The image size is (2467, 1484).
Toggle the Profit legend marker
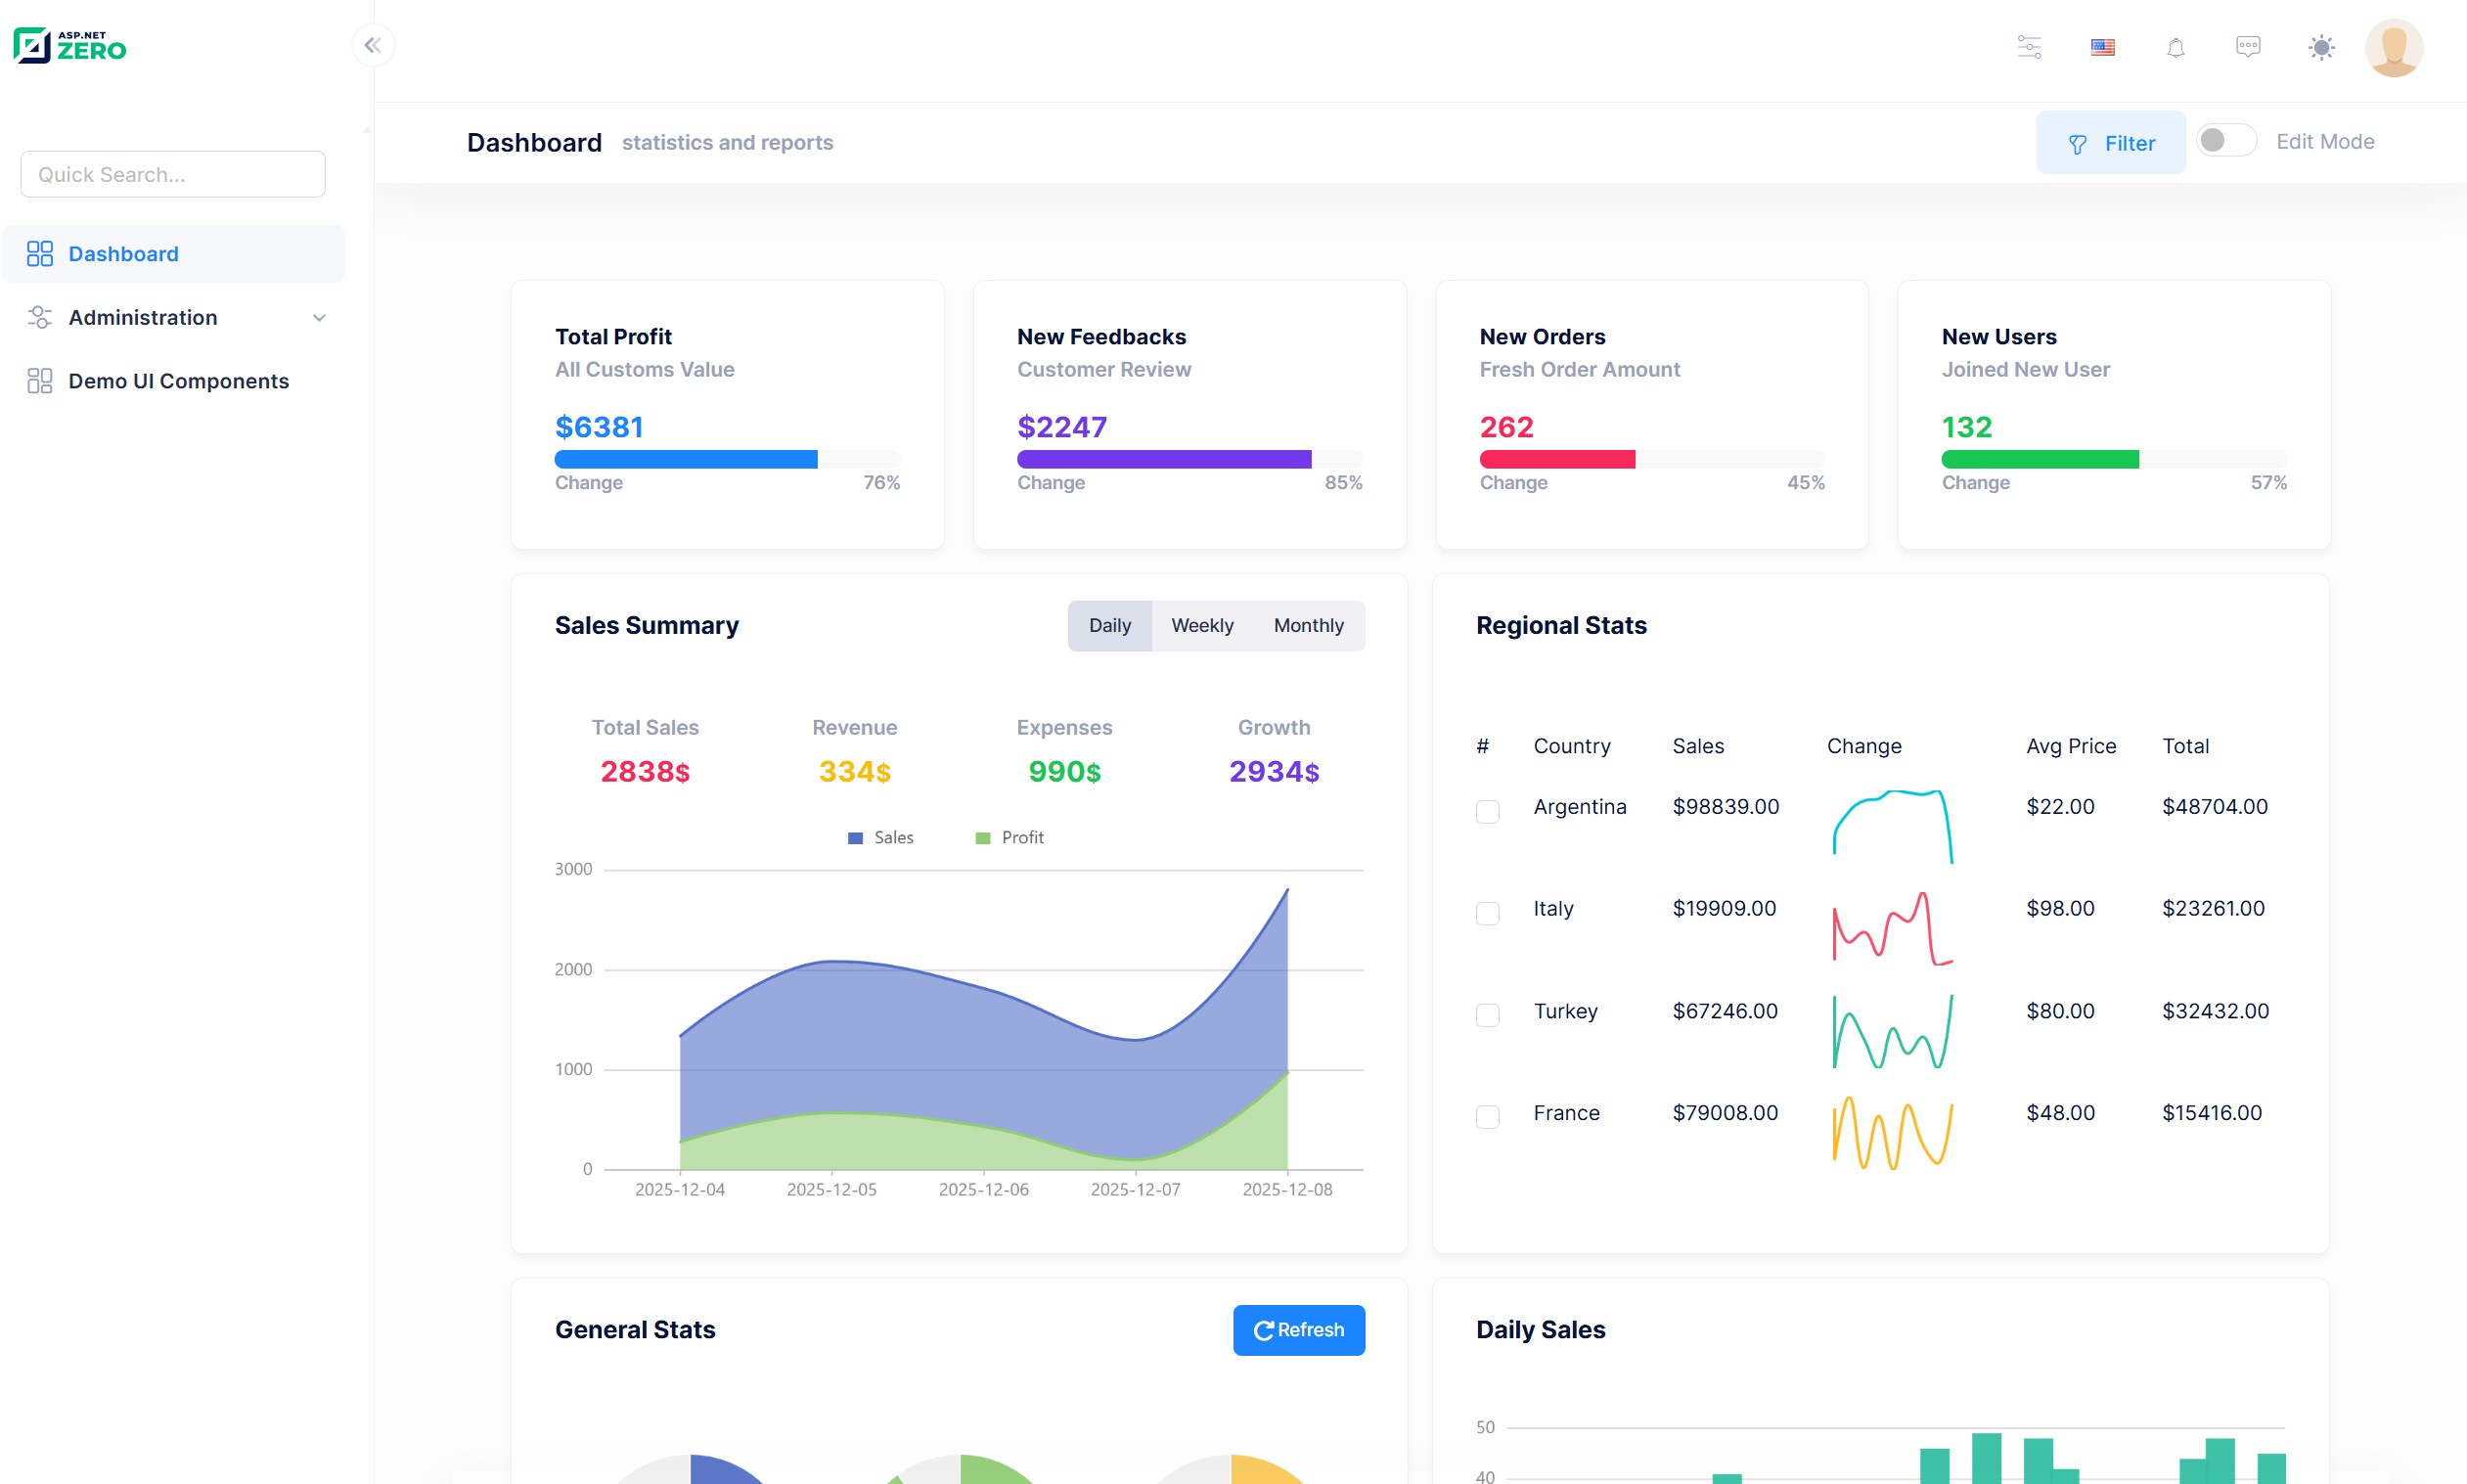click(982, 838)
